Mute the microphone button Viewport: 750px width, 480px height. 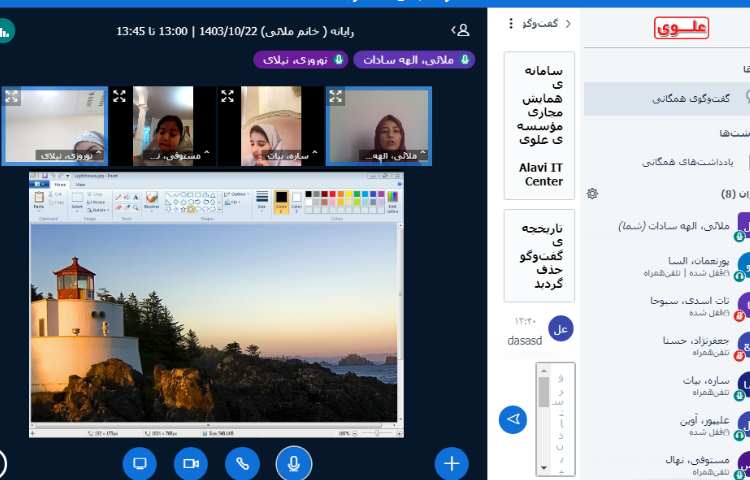point(293,463)
